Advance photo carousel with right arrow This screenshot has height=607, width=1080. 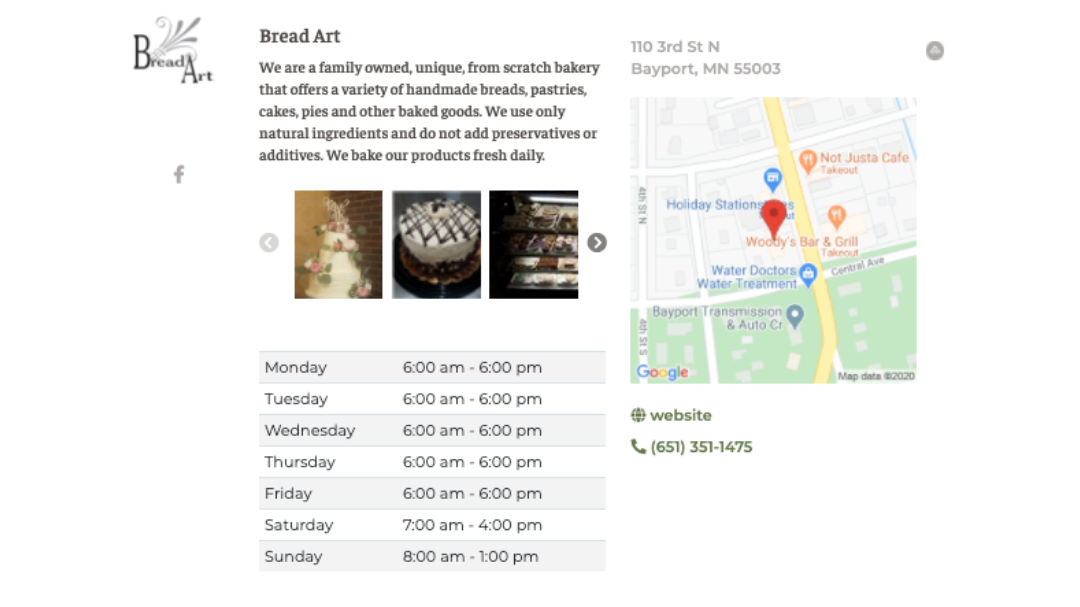596,243
